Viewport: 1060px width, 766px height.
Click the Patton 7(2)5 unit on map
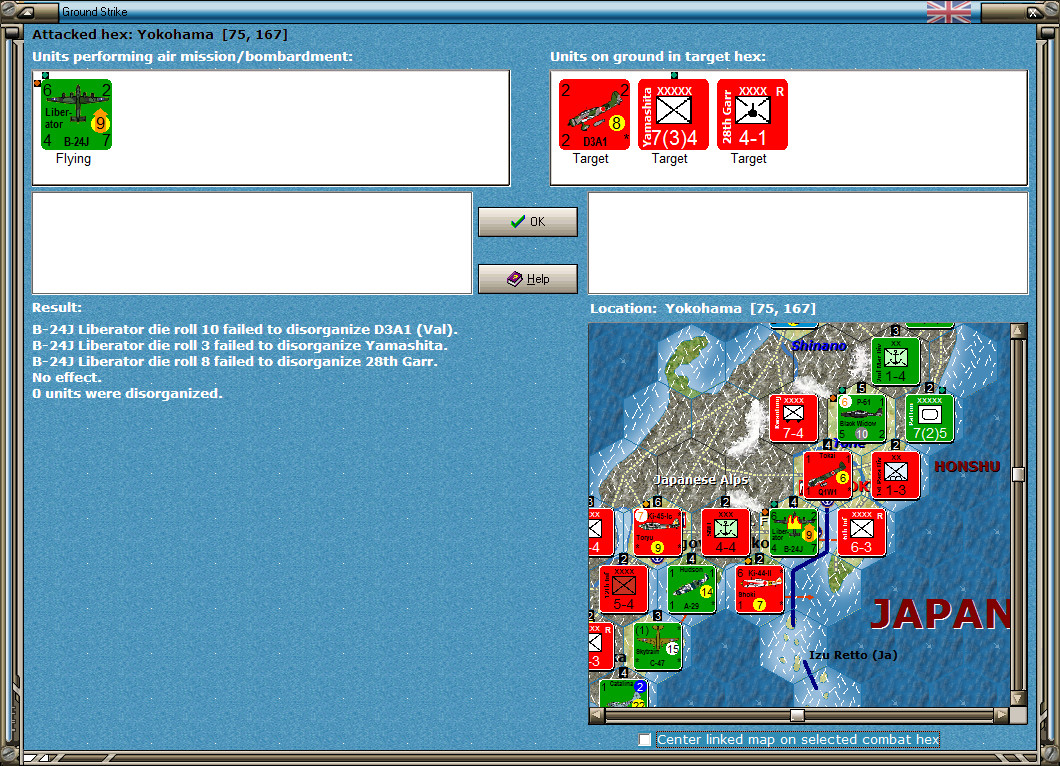click(929, 418)
